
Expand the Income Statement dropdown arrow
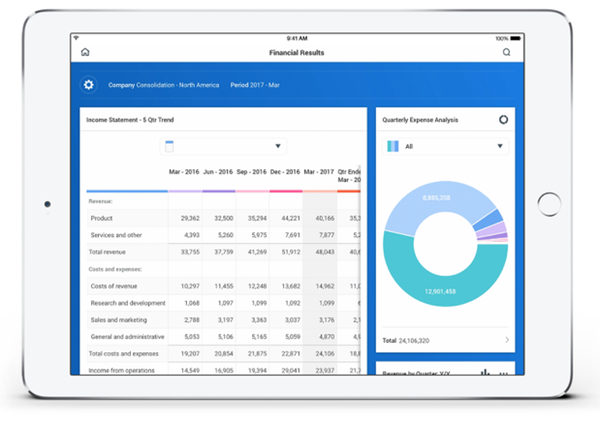[x=277, y=146]
